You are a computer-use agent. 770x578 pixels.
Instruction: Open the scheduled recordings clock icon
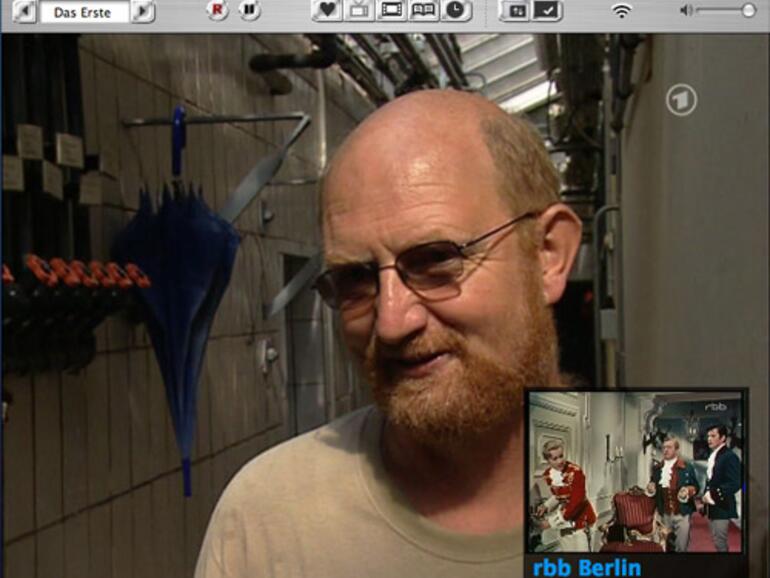pos(456,10)
